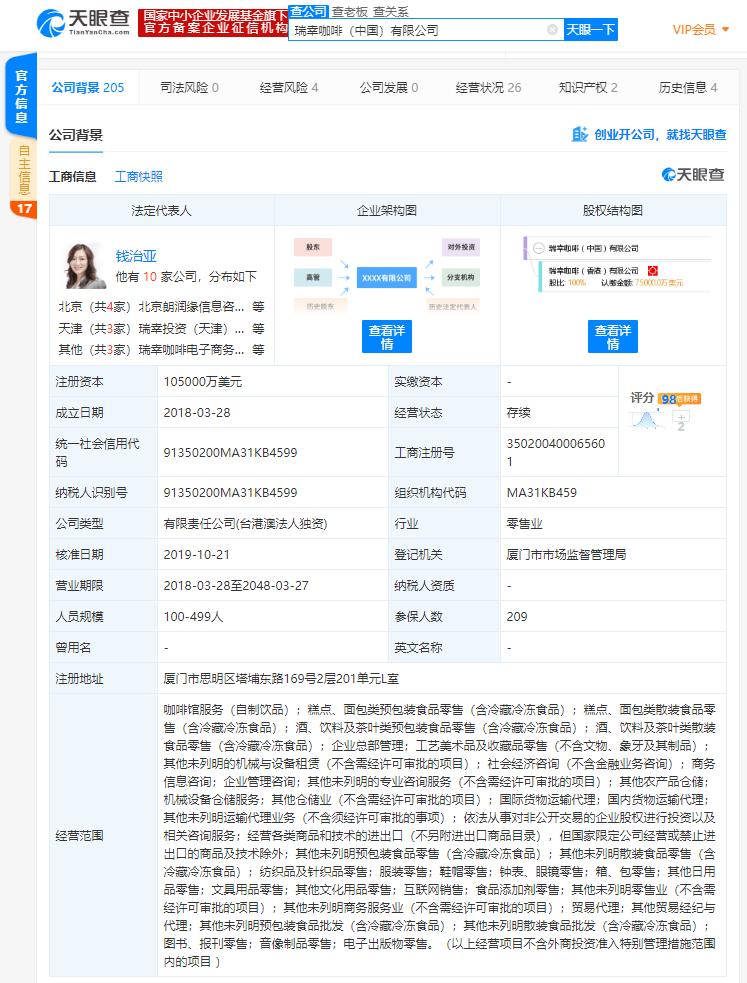The image size is (747, 983).
Task: Open the 北京朗润缘信息咨... company link
Action: pos(191,307)
